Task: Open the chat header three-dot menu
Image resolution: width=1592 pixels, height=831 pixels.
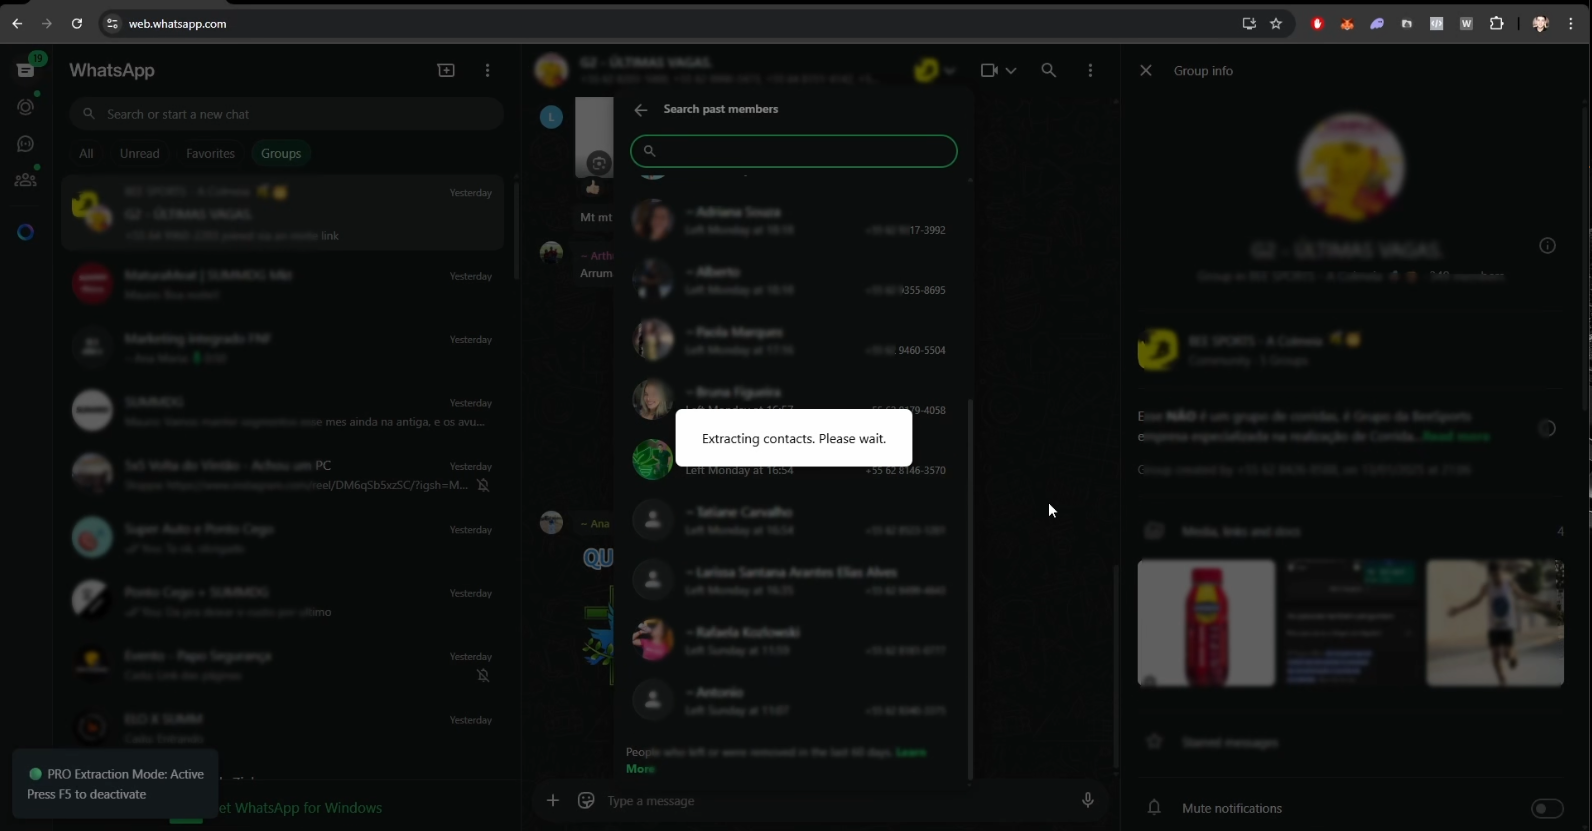Action: pyautogui.click(x=1090, y=70)
